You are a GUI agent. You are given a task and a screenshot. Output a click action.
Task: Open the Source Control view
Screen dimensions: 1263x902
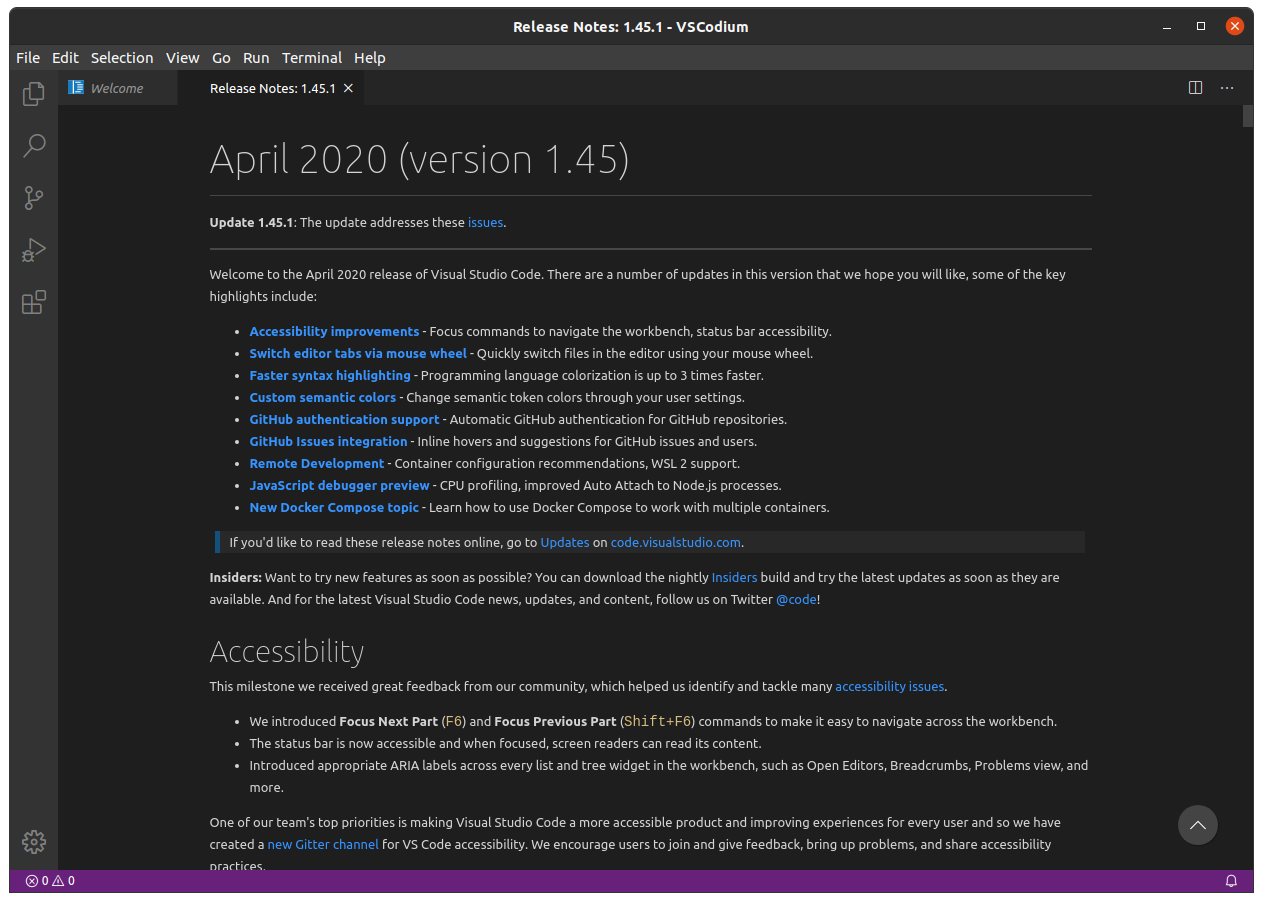[x=34, y=198]
